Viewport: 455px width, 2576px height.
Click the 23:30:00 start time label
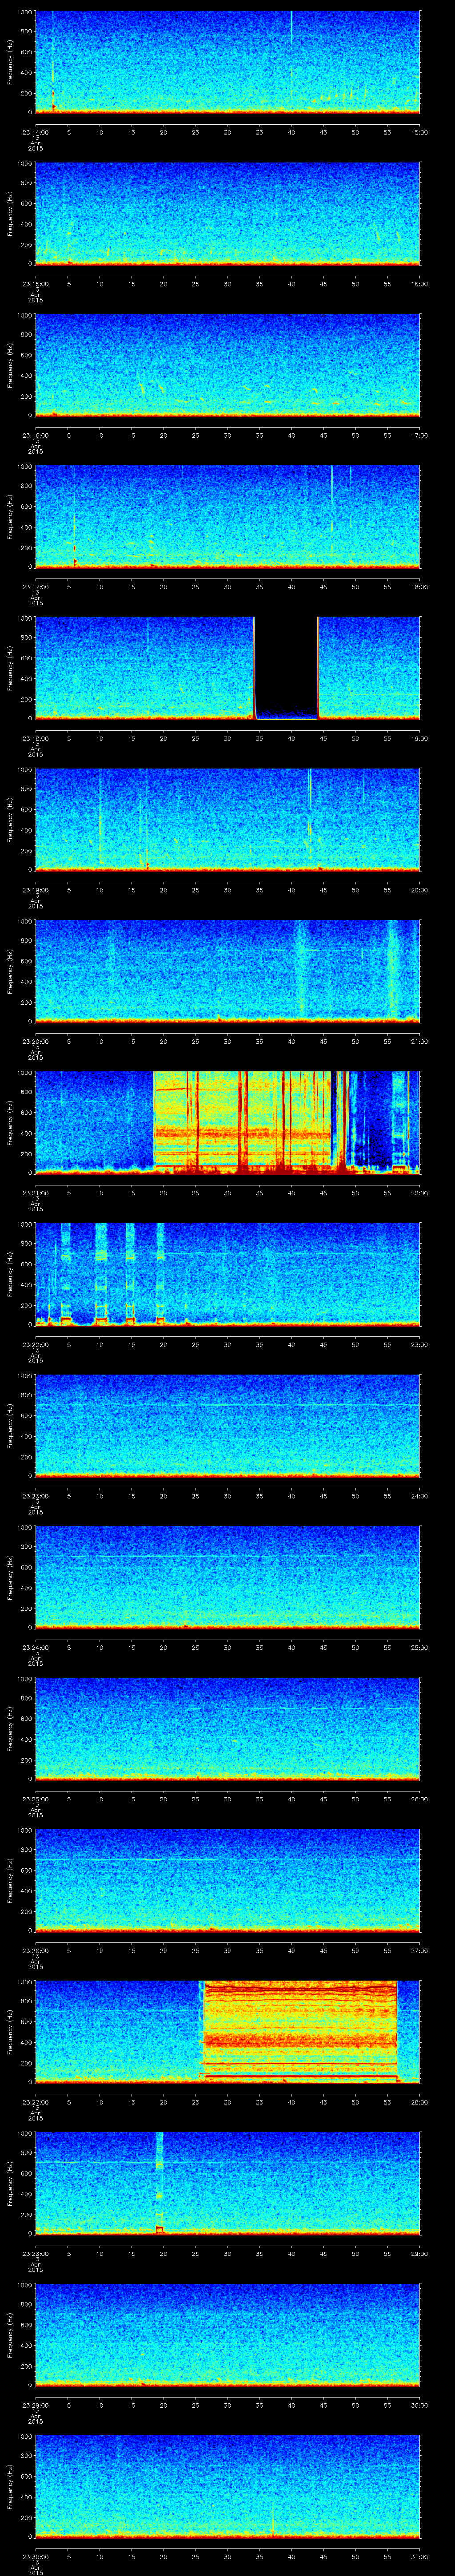[35, 2556]
